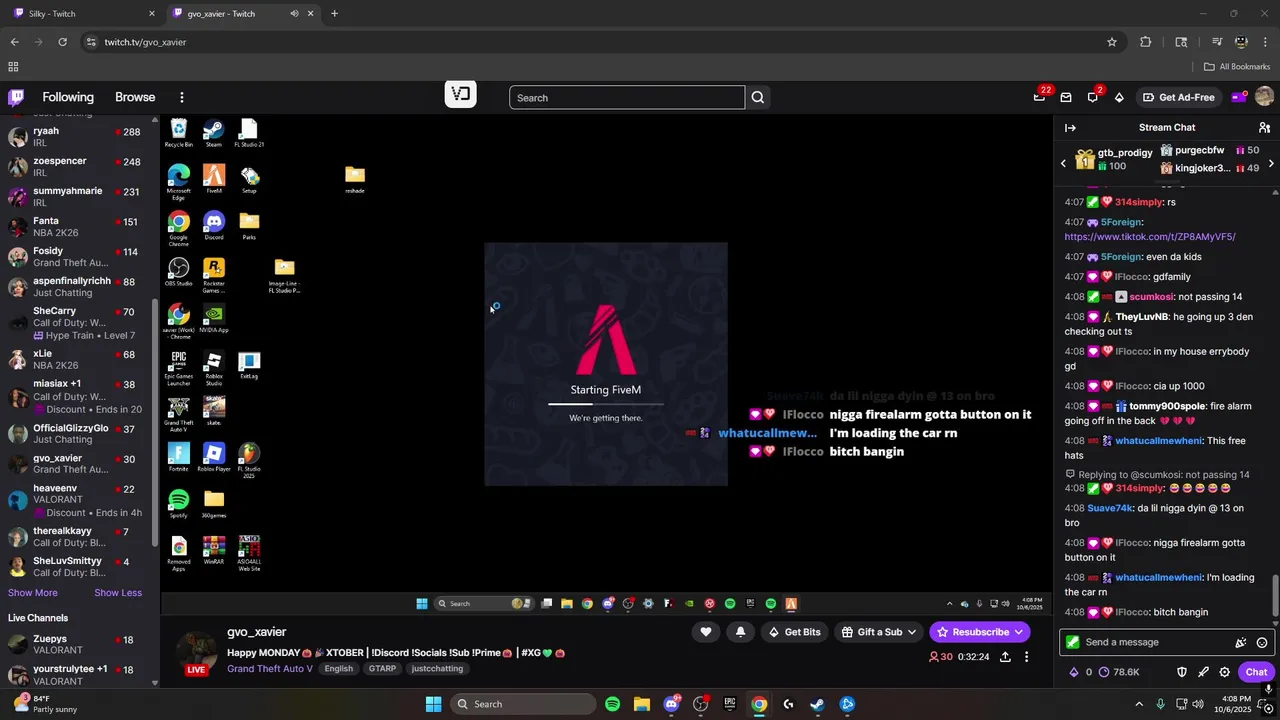Viewport: 1280px width, 720px height.
Task: Open the chat settings gear icon
Action: tap(1224, 672)
